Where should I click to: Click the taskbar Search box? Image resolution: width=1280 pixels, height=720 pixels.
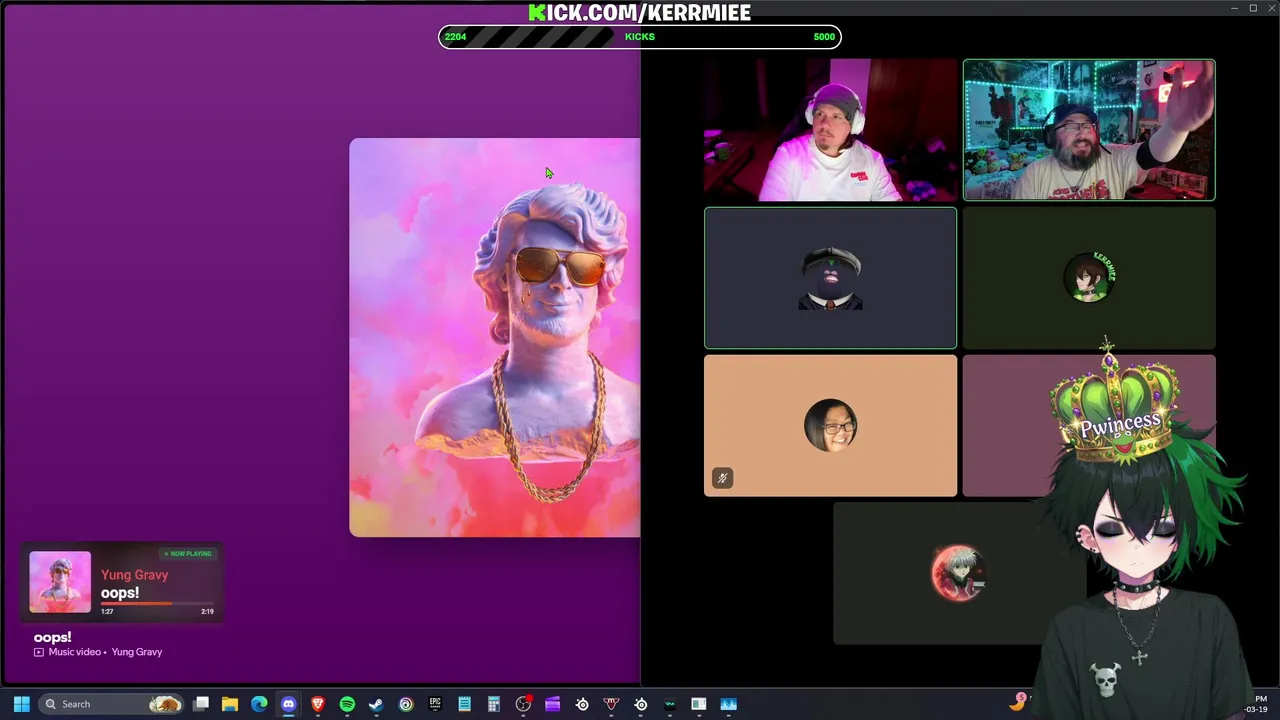[x=113, y=704]
